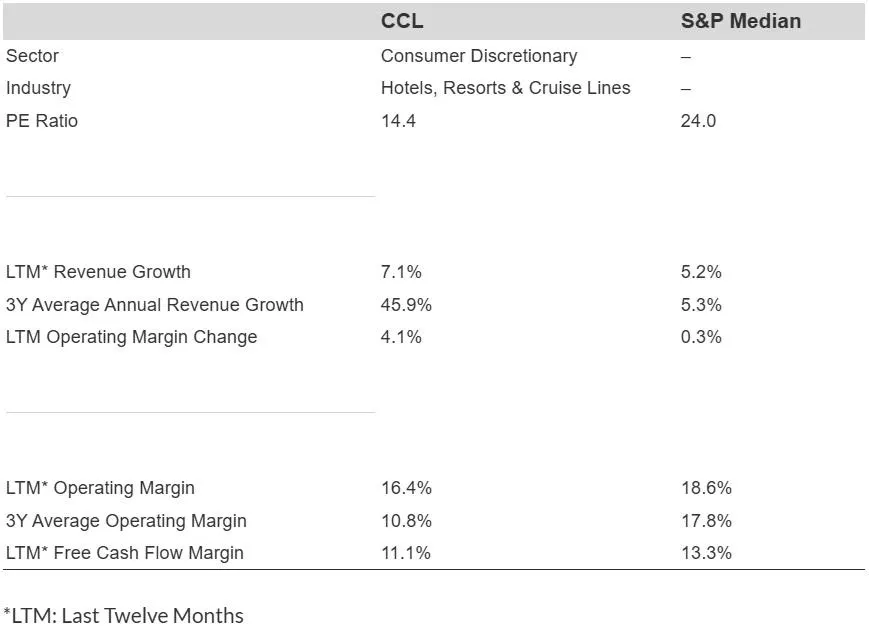Select the LTM* Revenue Growth label
The image size is (869, 633).
tap(98, 272)
